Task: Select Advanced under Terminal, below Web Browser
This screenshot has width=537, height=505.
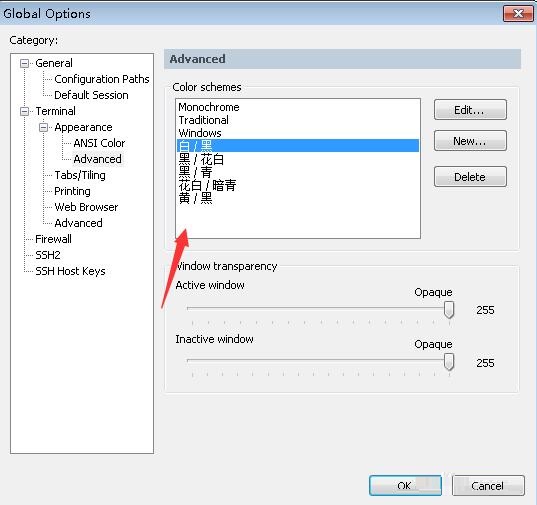Action: tap(78, 223)
